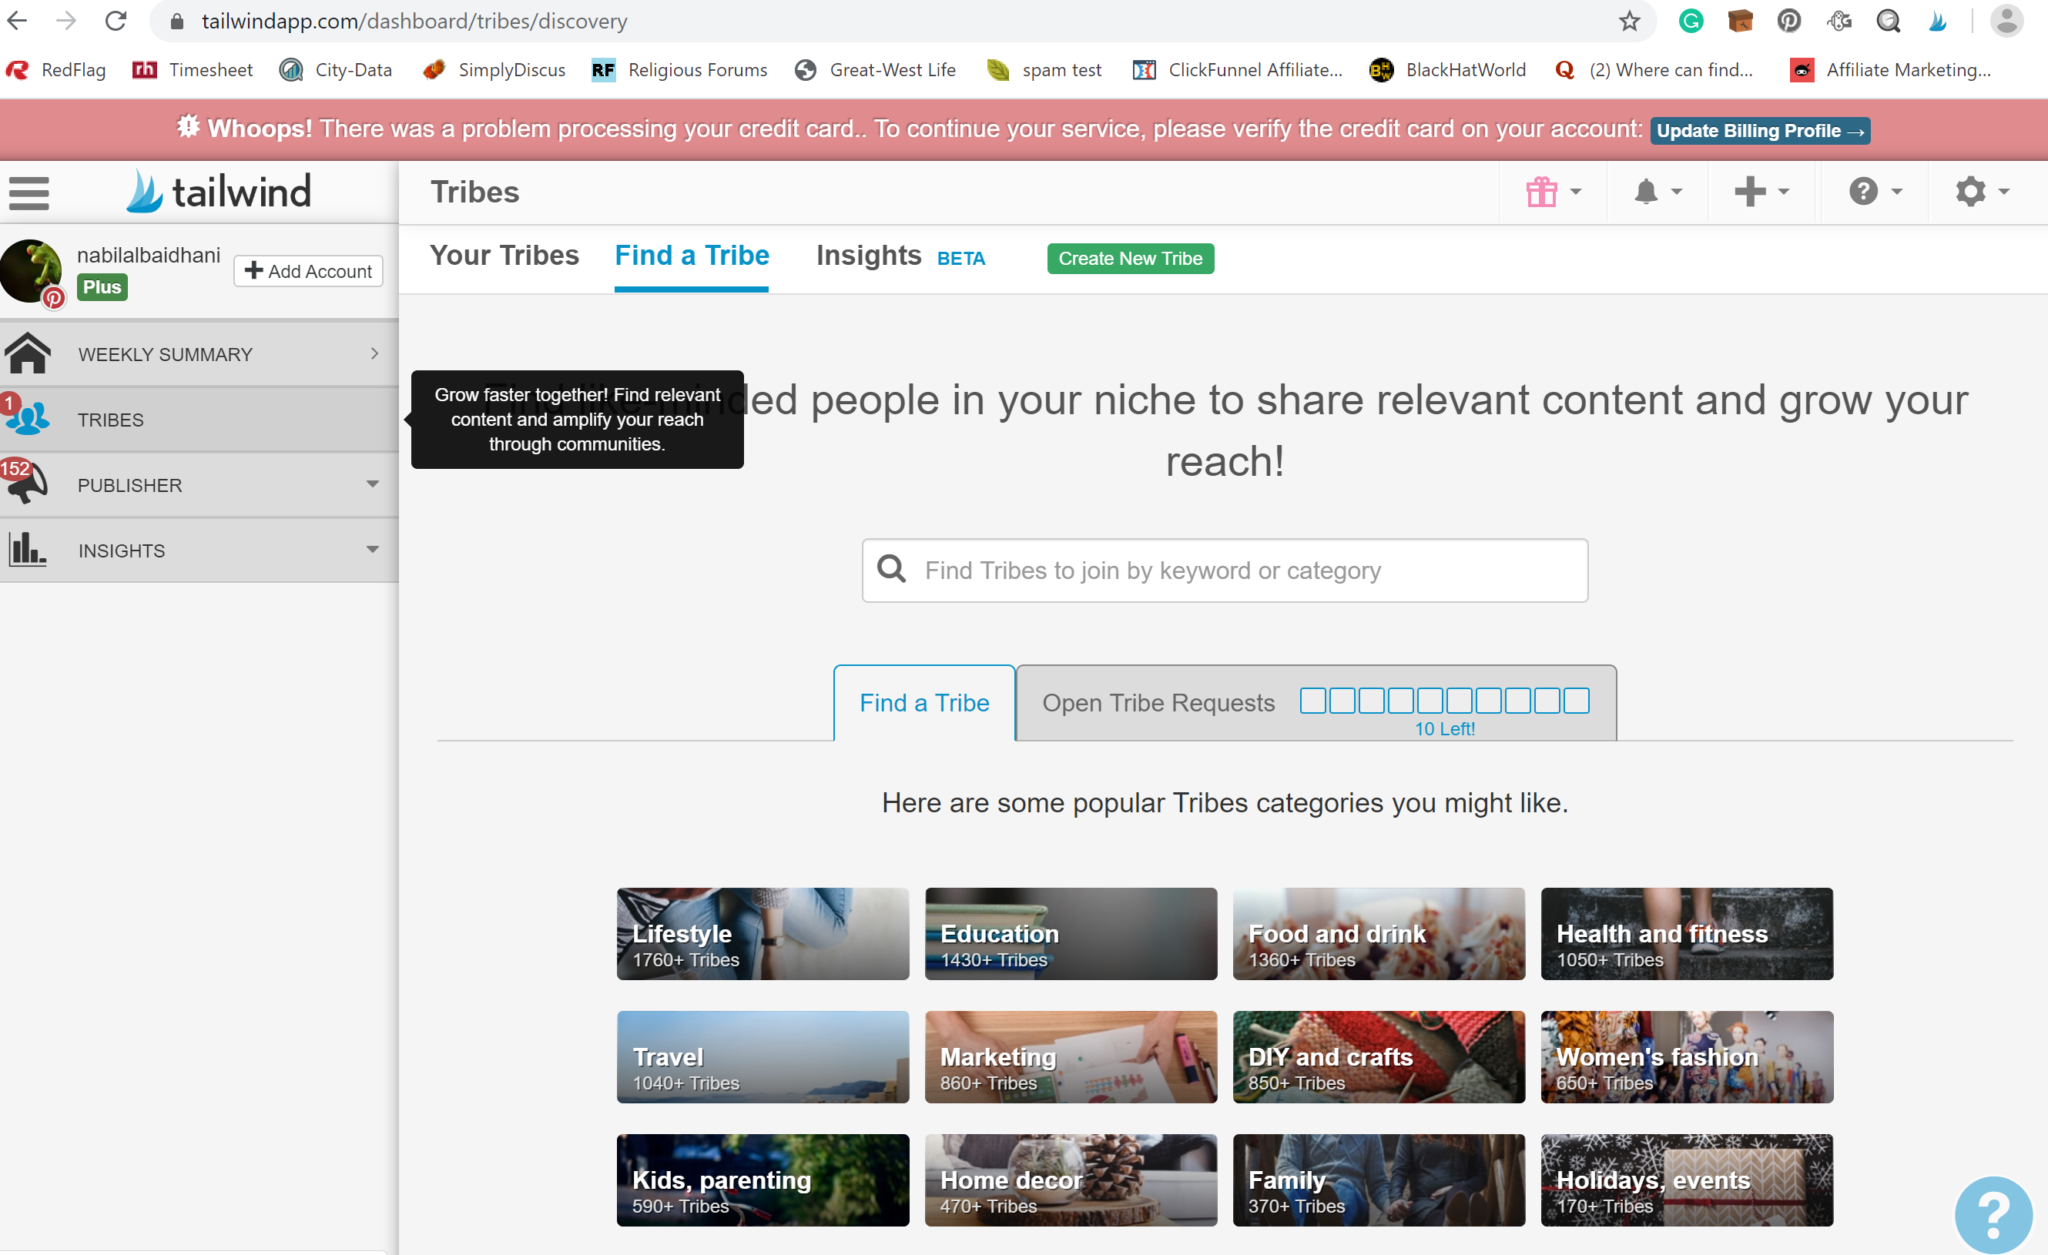2048x1255 pixels.
Task: Open the Chrome profile avatar
Action: coord(2006,21)
